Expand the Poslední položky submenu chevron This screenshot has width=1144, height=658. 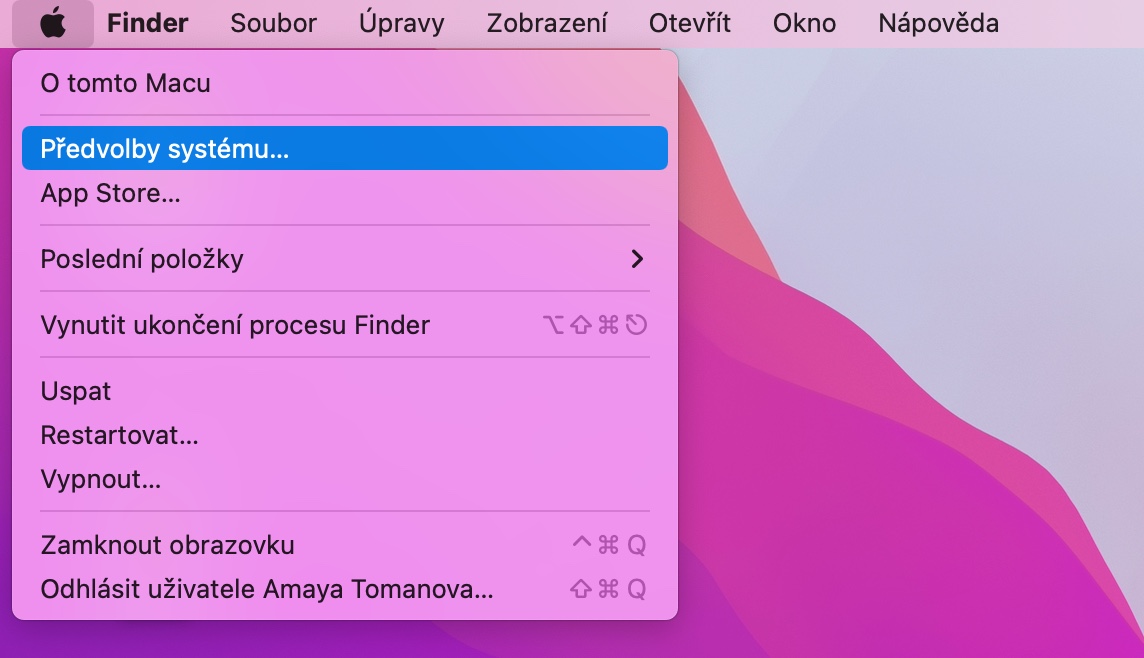pyautogui.click(x=637, y=259)
